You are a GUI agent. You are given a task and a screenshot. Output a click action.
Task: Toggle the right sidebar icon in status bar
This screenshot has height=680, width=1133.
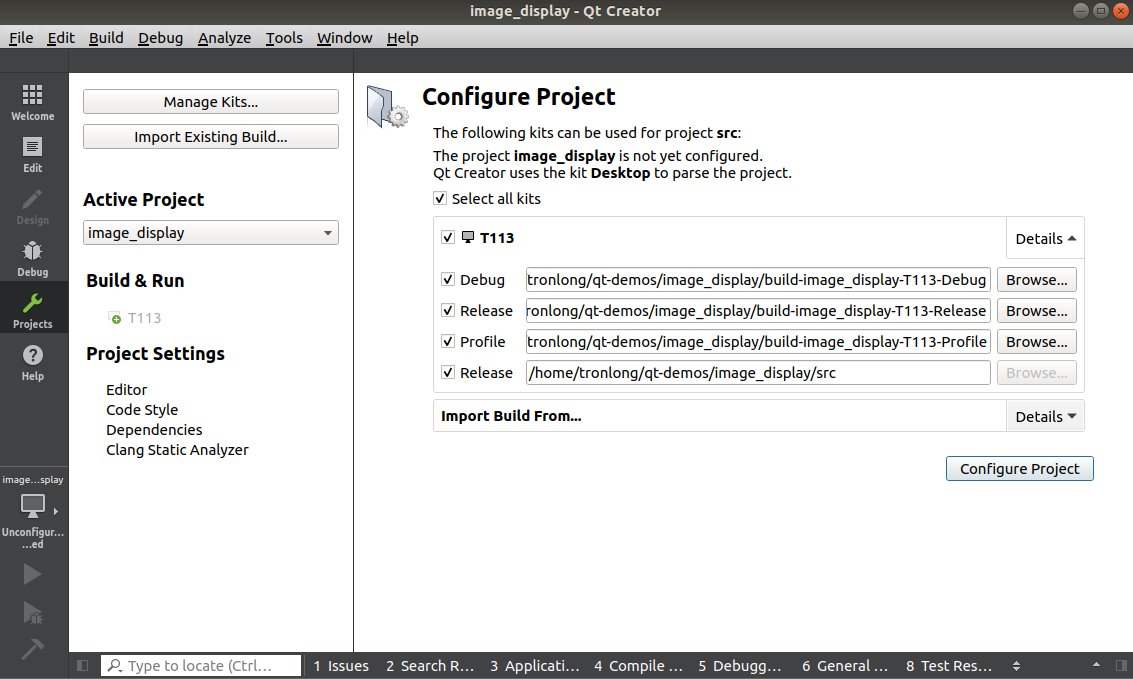(x=1121, y=666)
